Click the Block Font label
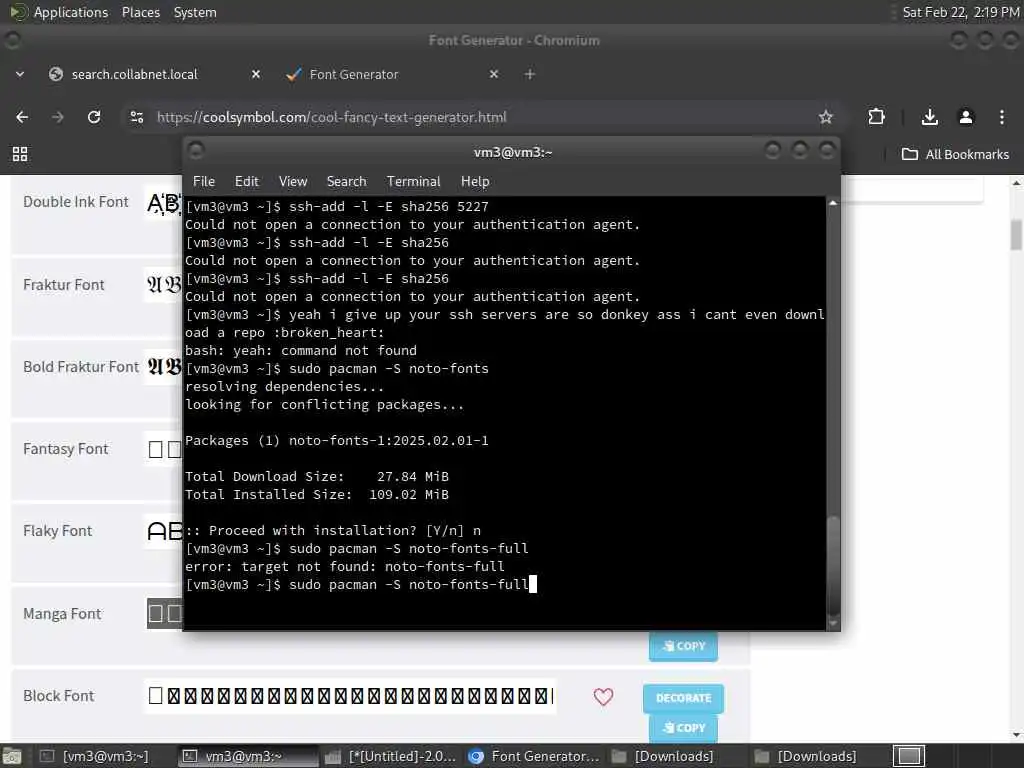The image size is (1024, 768). tap(59, 696)
